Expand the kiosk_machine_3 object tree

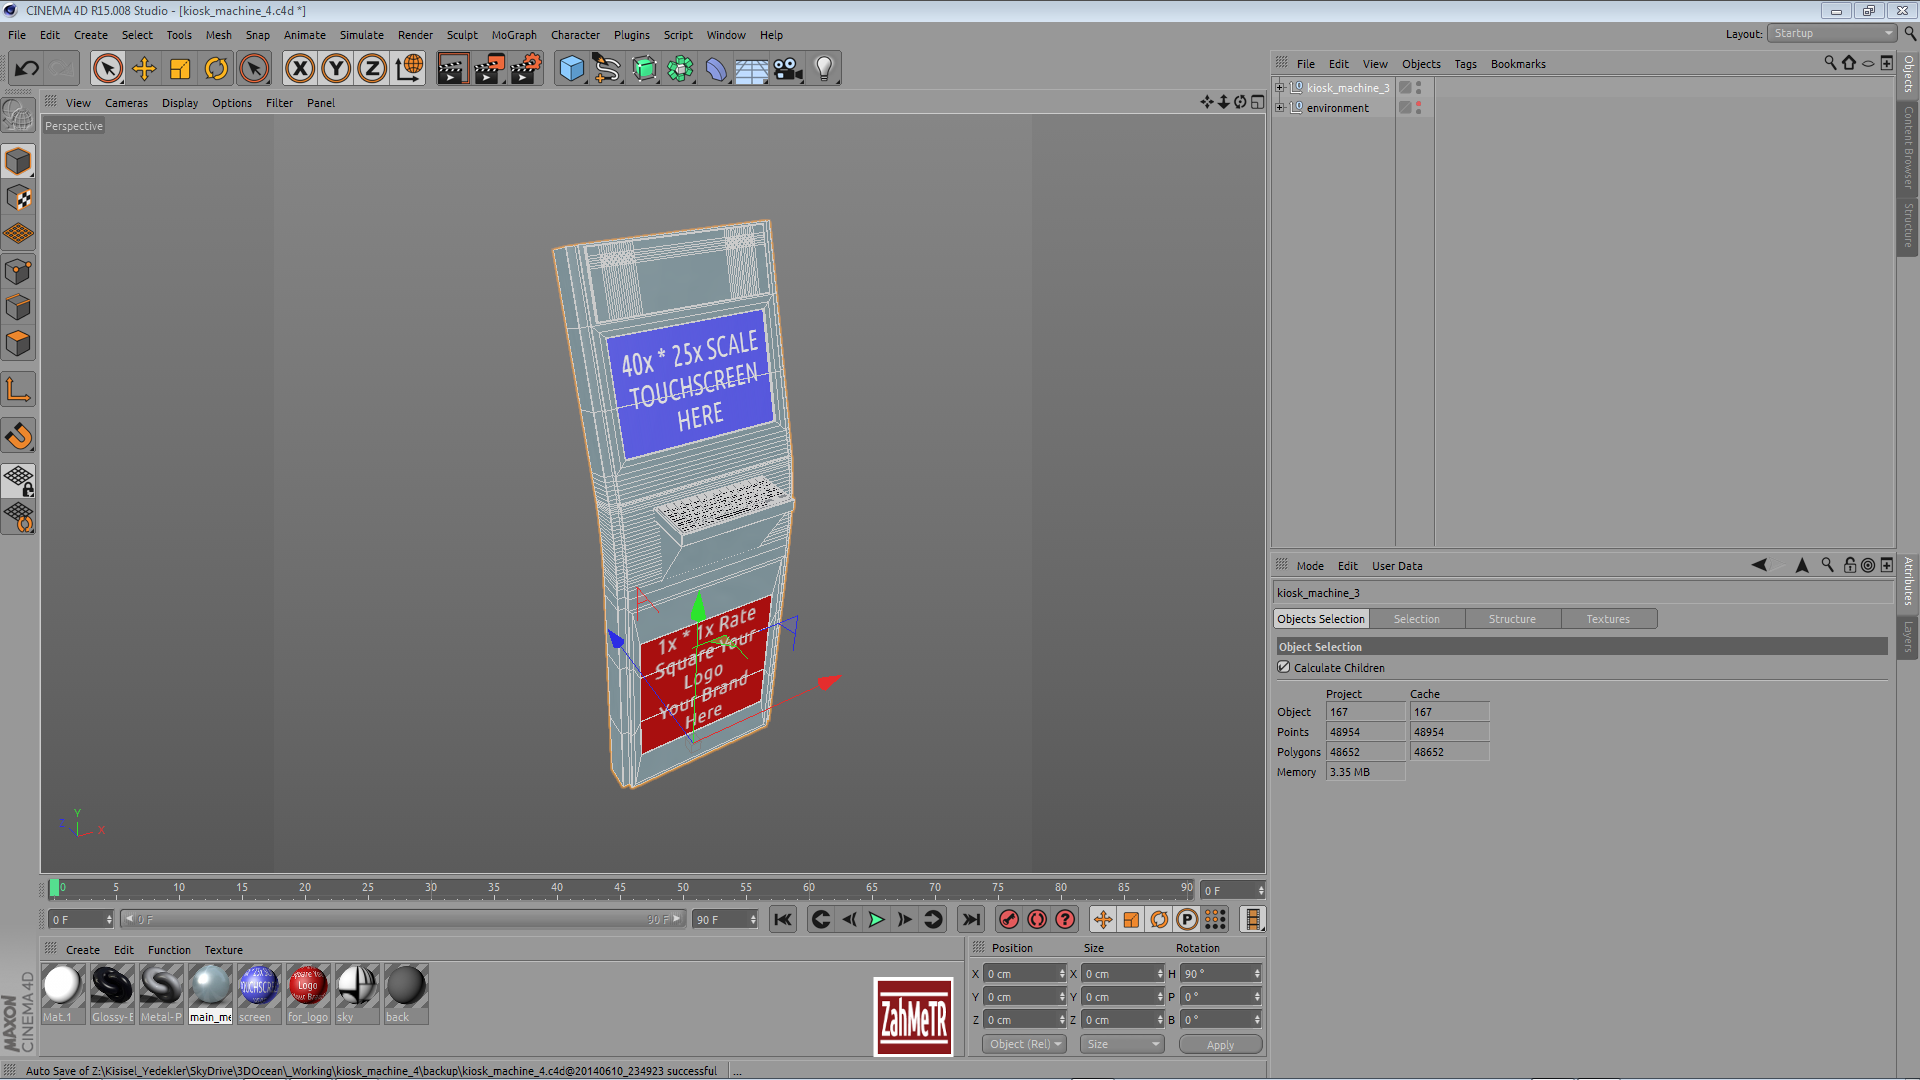1280,88
